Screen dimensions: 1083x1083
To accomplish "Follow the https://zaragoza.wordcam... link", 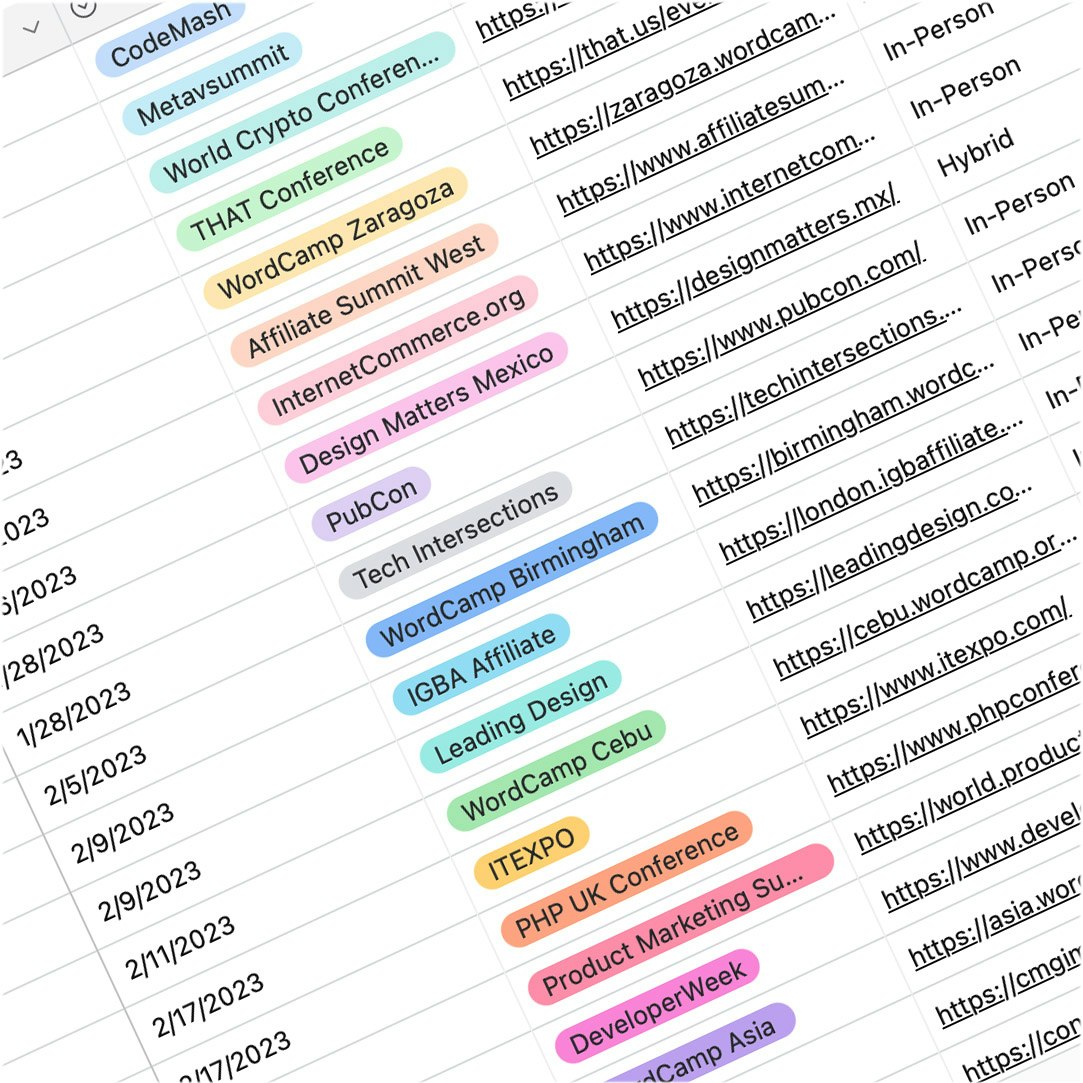I will tap(683, 82).
